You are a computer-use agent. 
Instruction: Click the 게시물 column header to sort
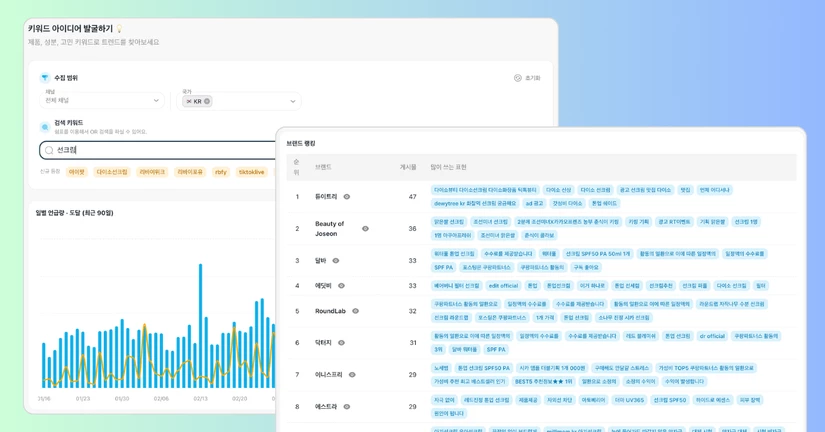coord(408,167)
